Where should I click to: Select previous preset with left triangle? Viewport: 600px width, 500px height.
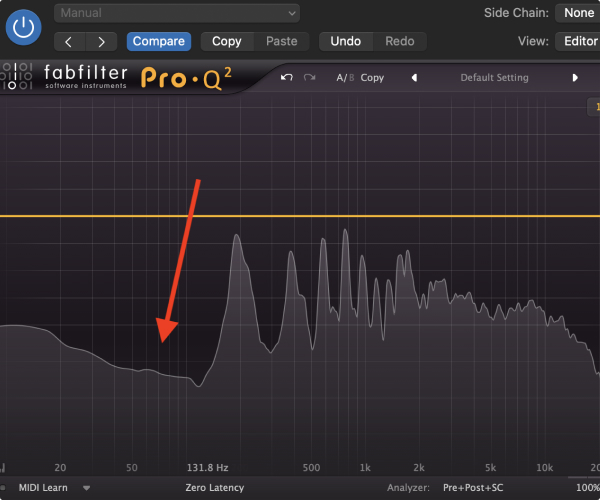click(414, 78)
